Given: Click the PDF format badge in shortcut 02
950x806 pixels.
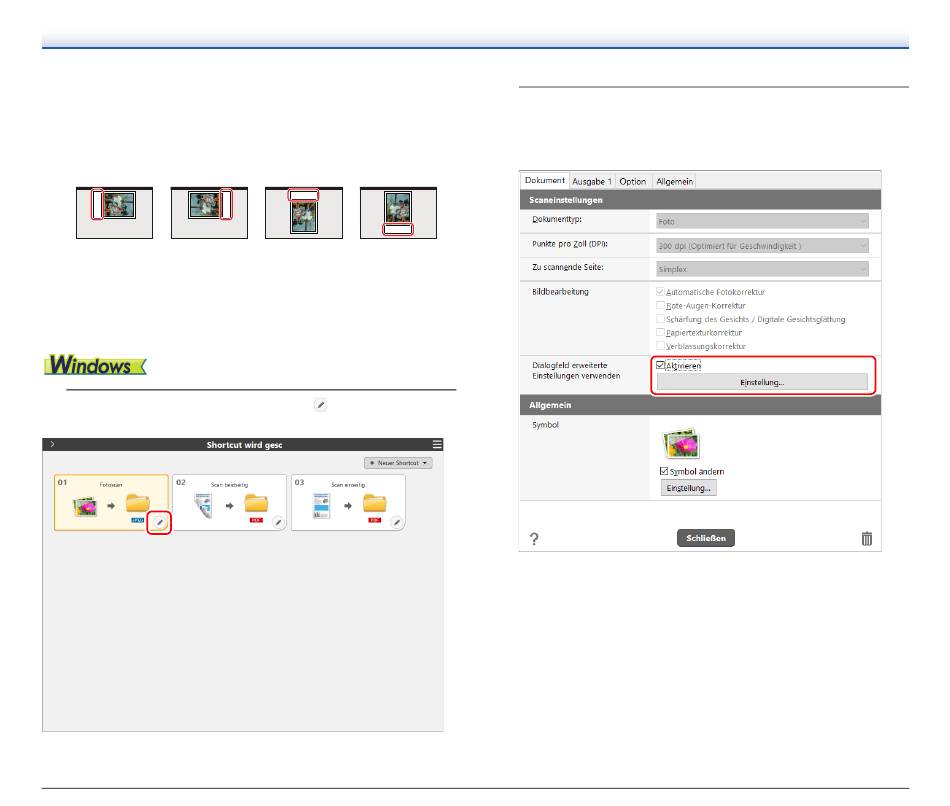Looking at the screenshot, I should 256,520.
